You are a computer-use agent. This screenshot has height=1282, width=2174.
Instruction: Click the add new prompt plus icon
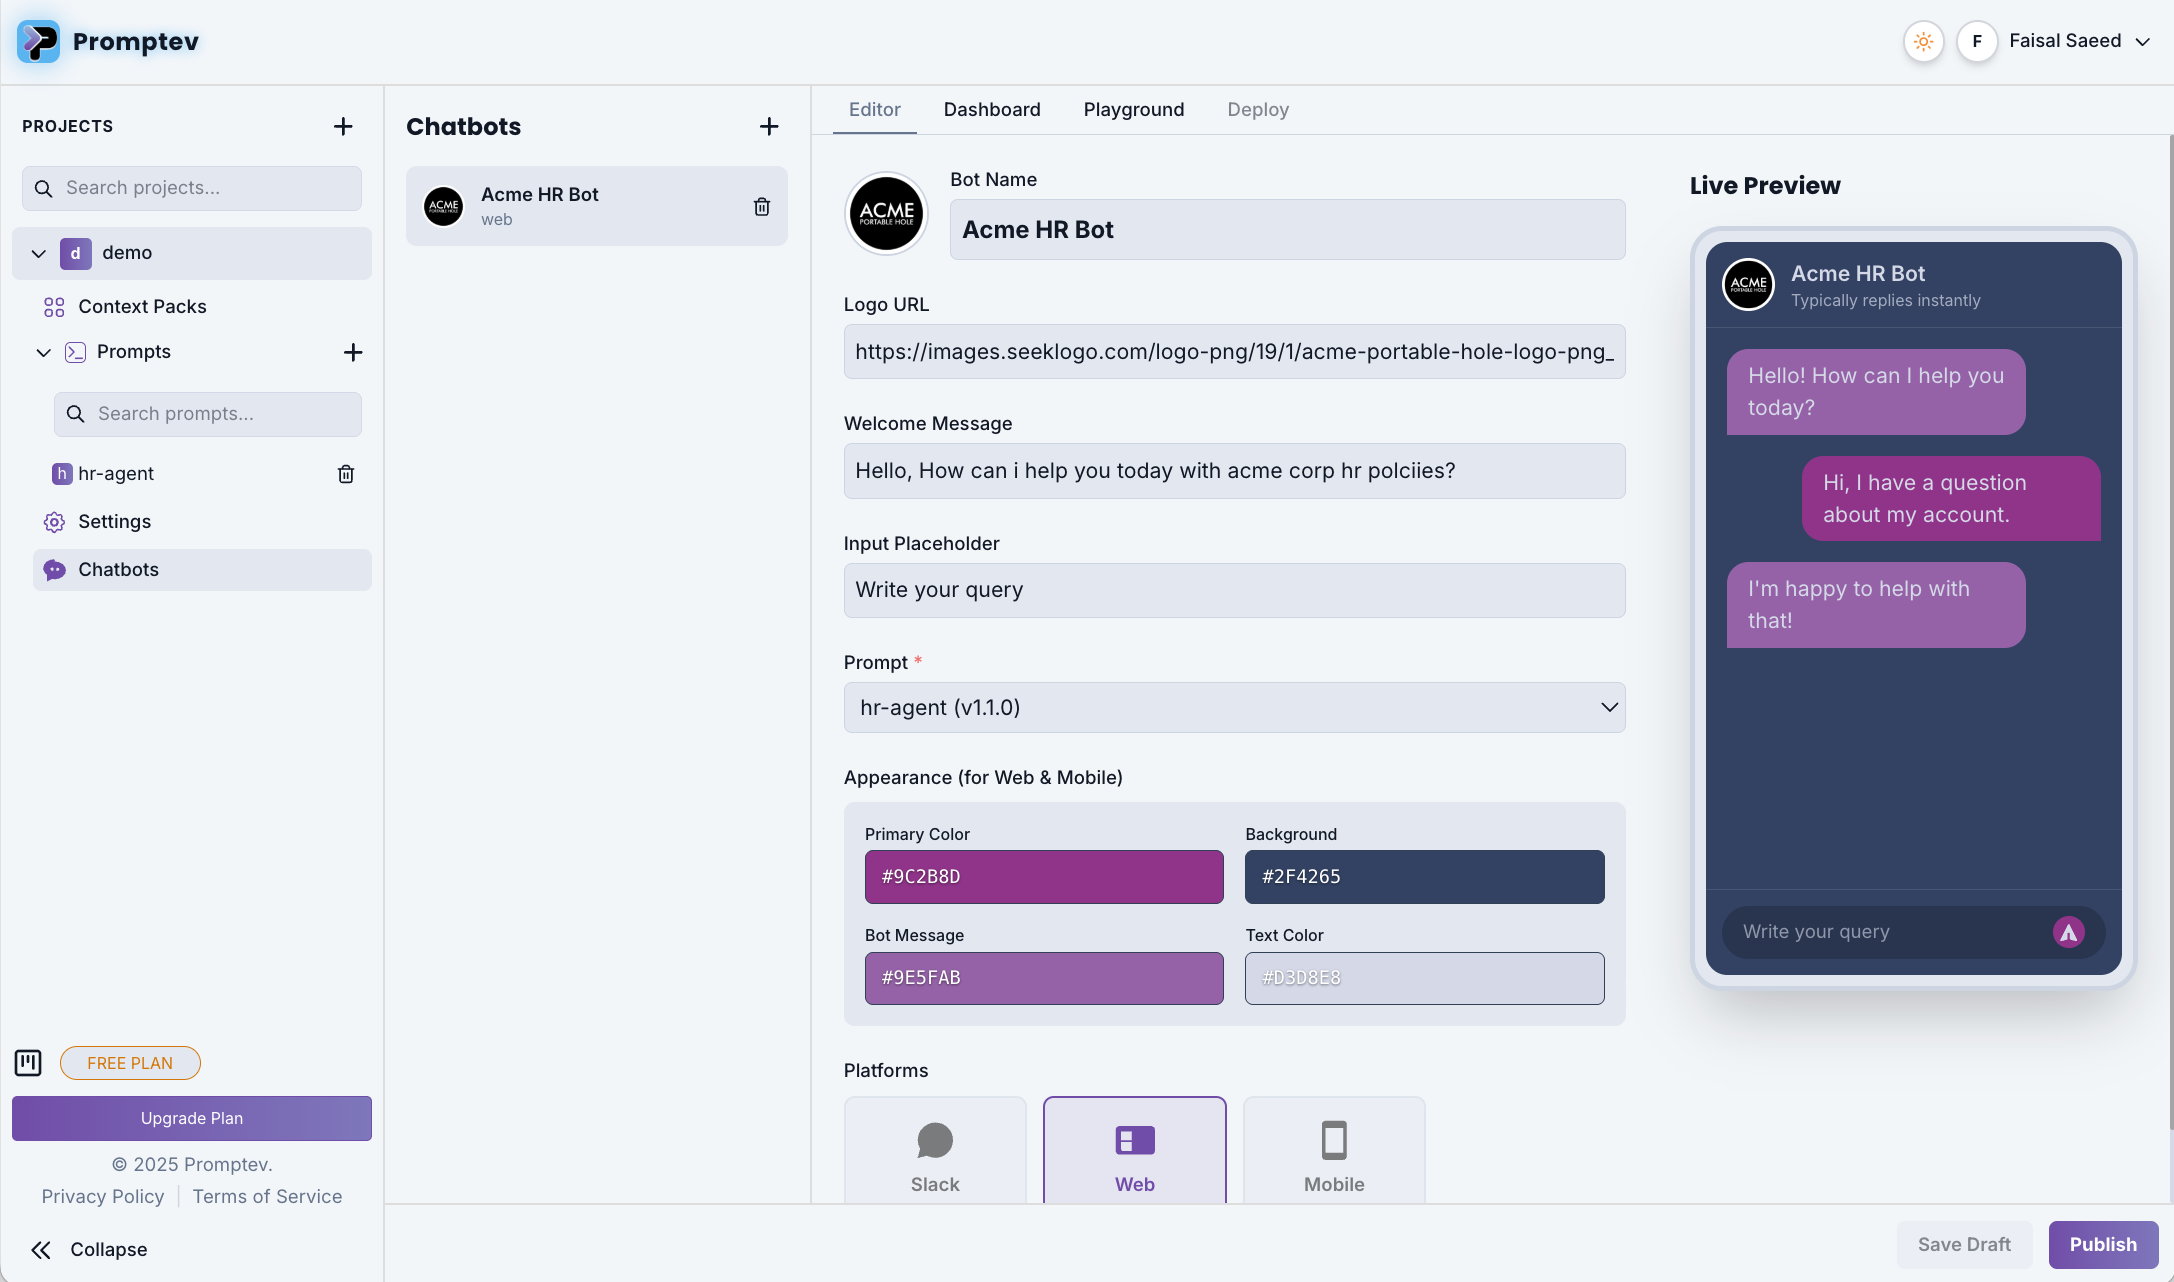tap(352, 352)
